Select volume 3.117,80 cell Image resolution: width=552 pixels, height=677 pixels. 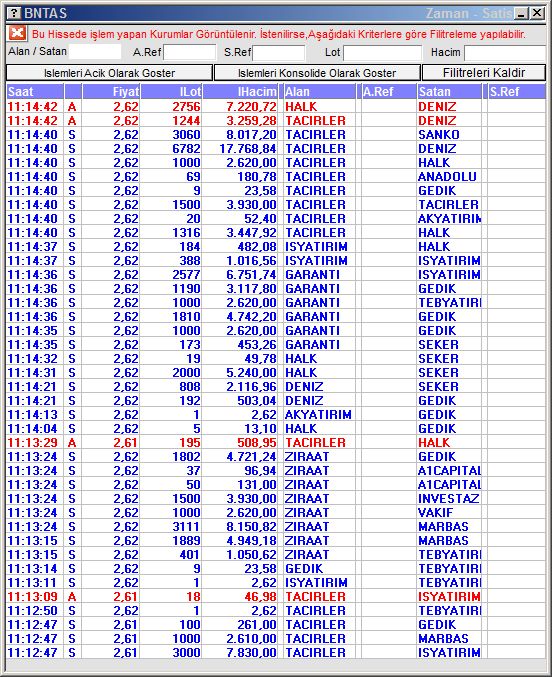coord(240,288)
